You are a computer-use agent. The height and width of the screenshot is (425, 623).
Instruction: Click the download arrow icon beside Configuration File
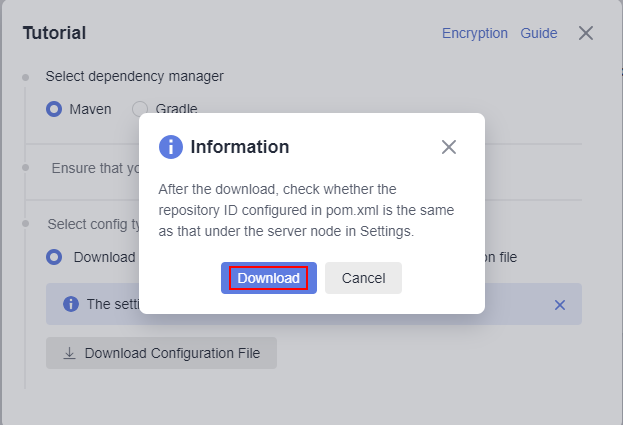coord(70,353)
